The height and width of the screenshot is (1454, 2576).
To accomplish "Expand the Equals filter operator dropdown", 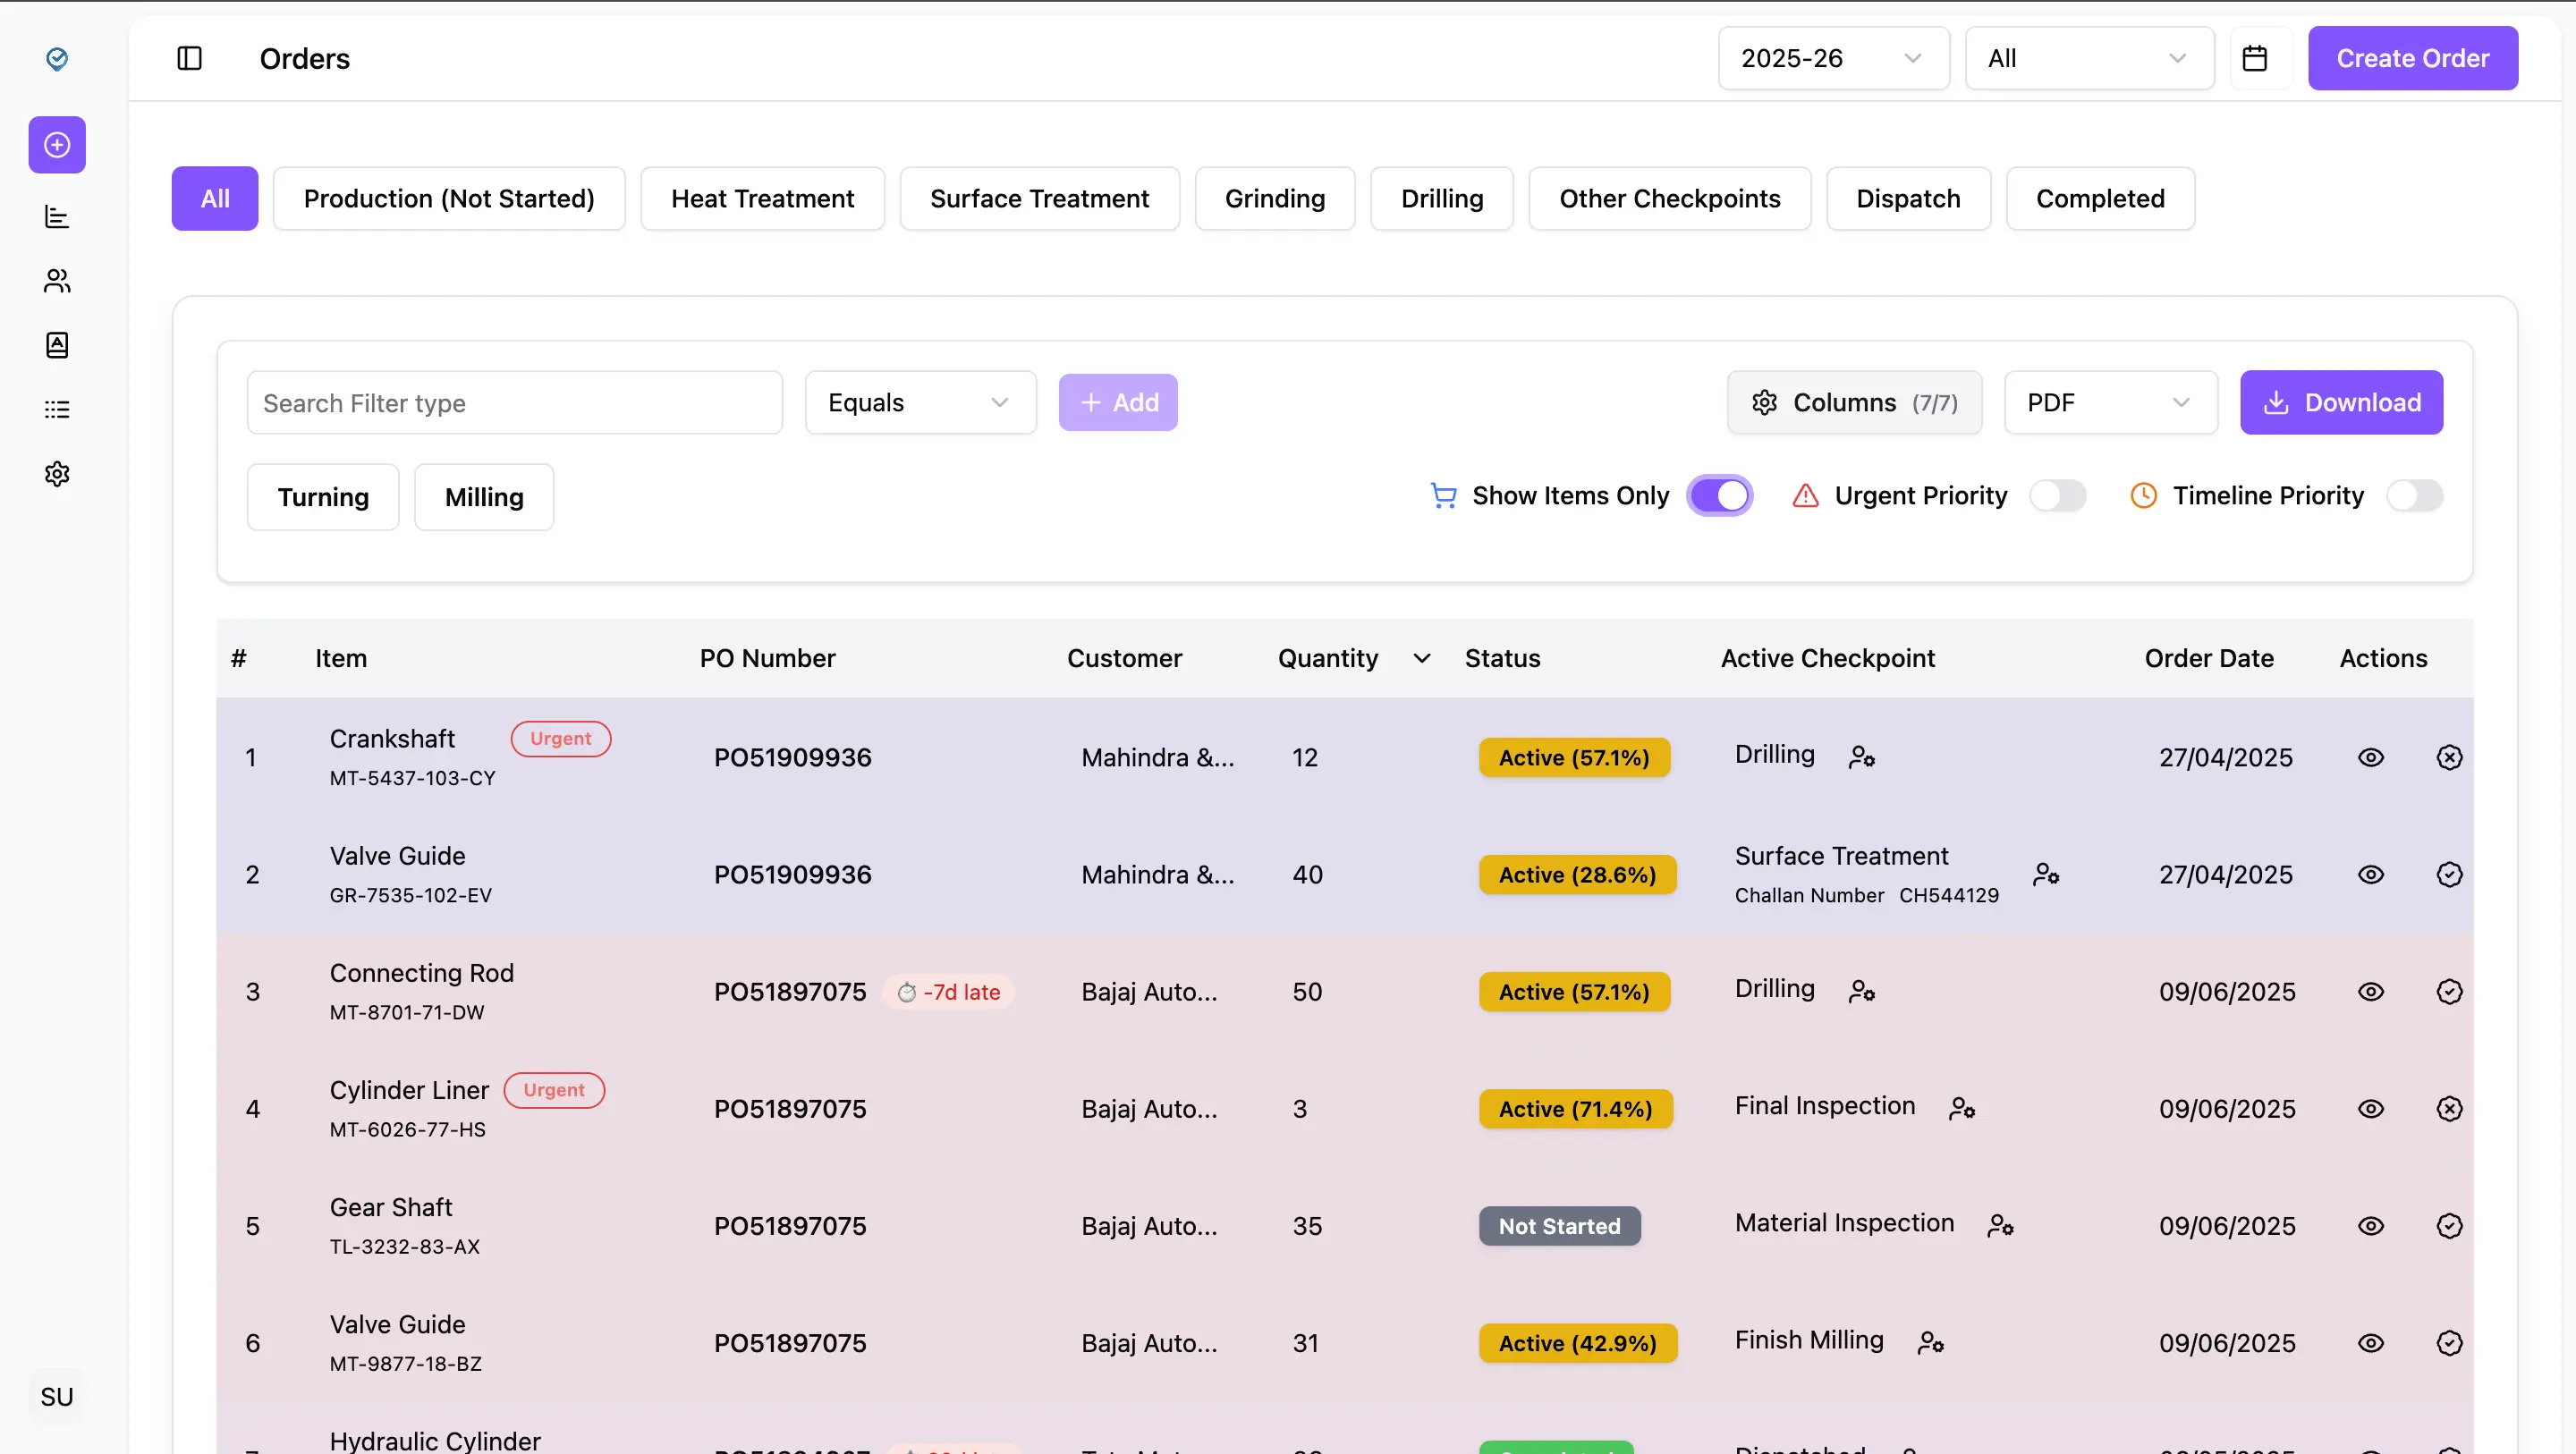I will [919, 402].
